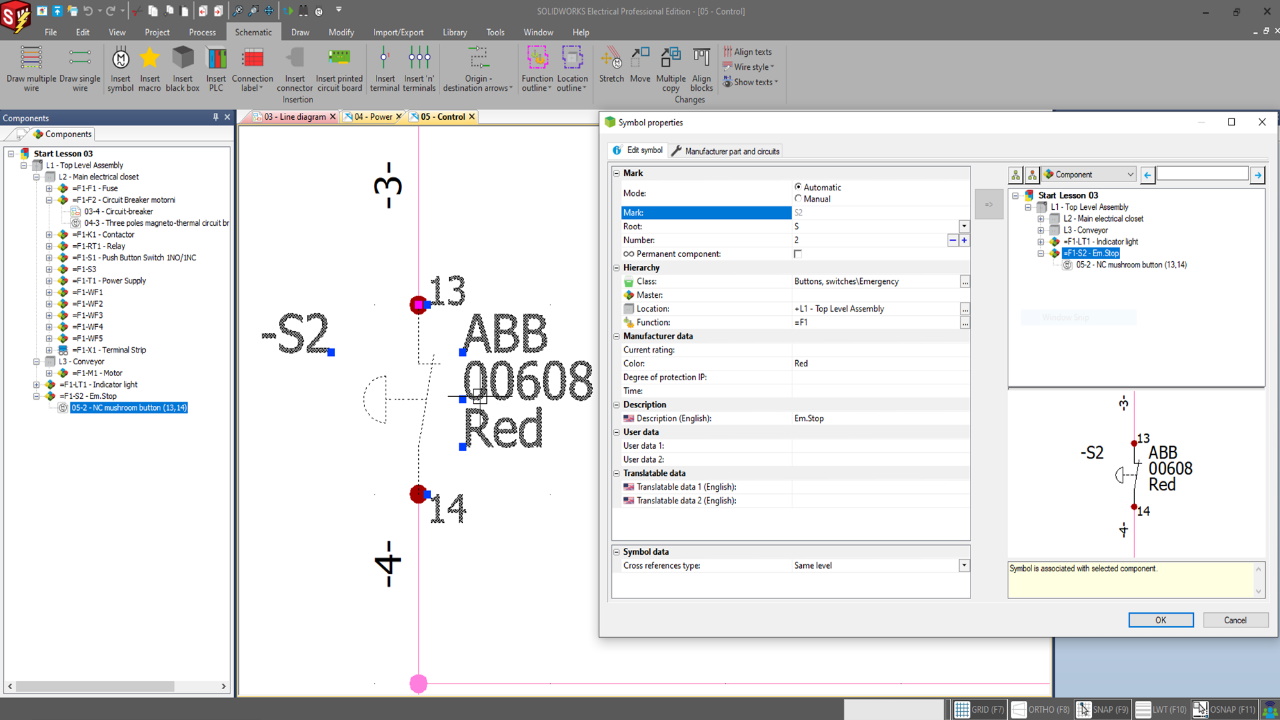Increase Number with plus button

tap(964, 240)
